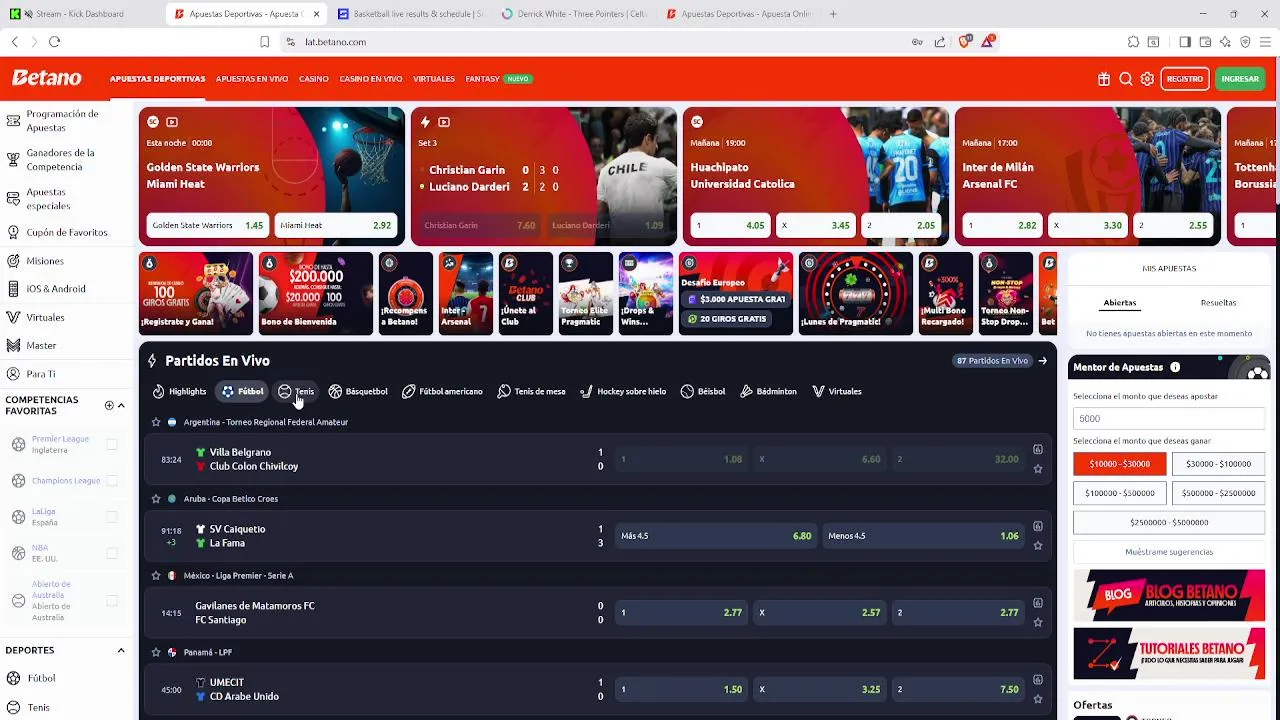Click the Brave Rewards triangle icon
This screenshot has height=720, width=1280.
[989, 42]
